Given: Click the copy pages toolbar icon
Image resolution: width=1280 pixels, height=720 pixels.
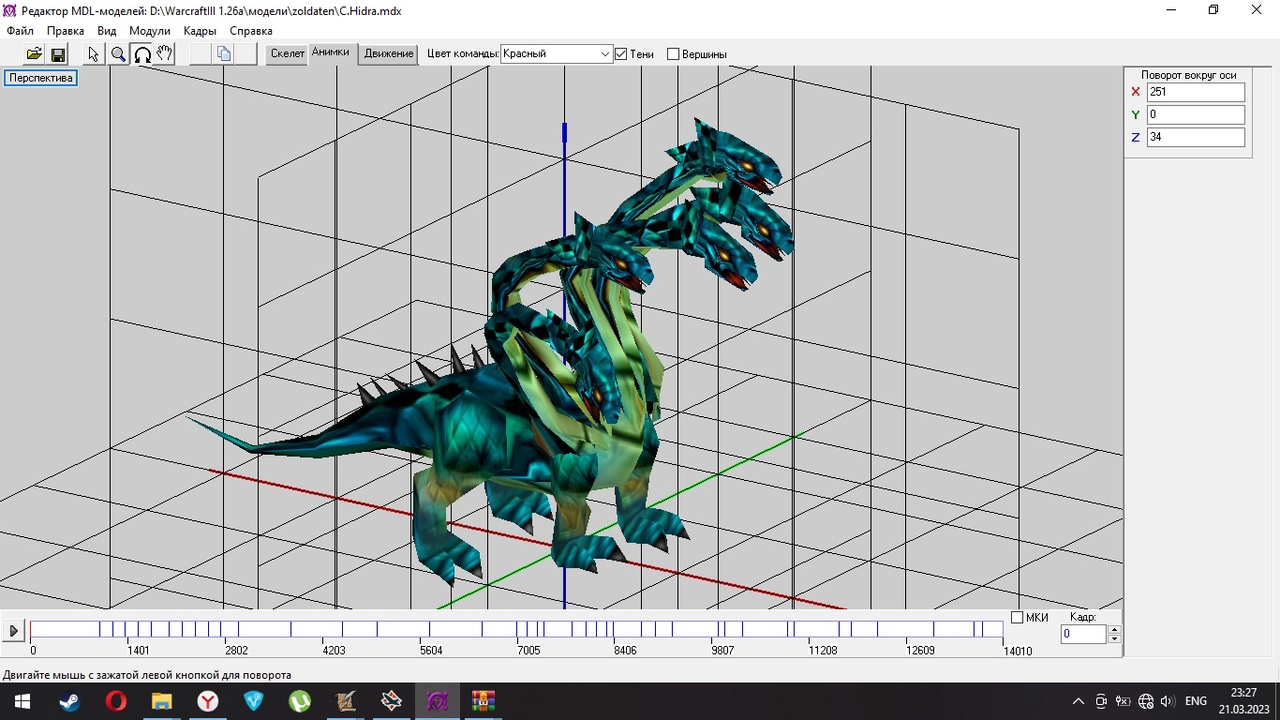Looking at the screenshot, I should [224, 54].
